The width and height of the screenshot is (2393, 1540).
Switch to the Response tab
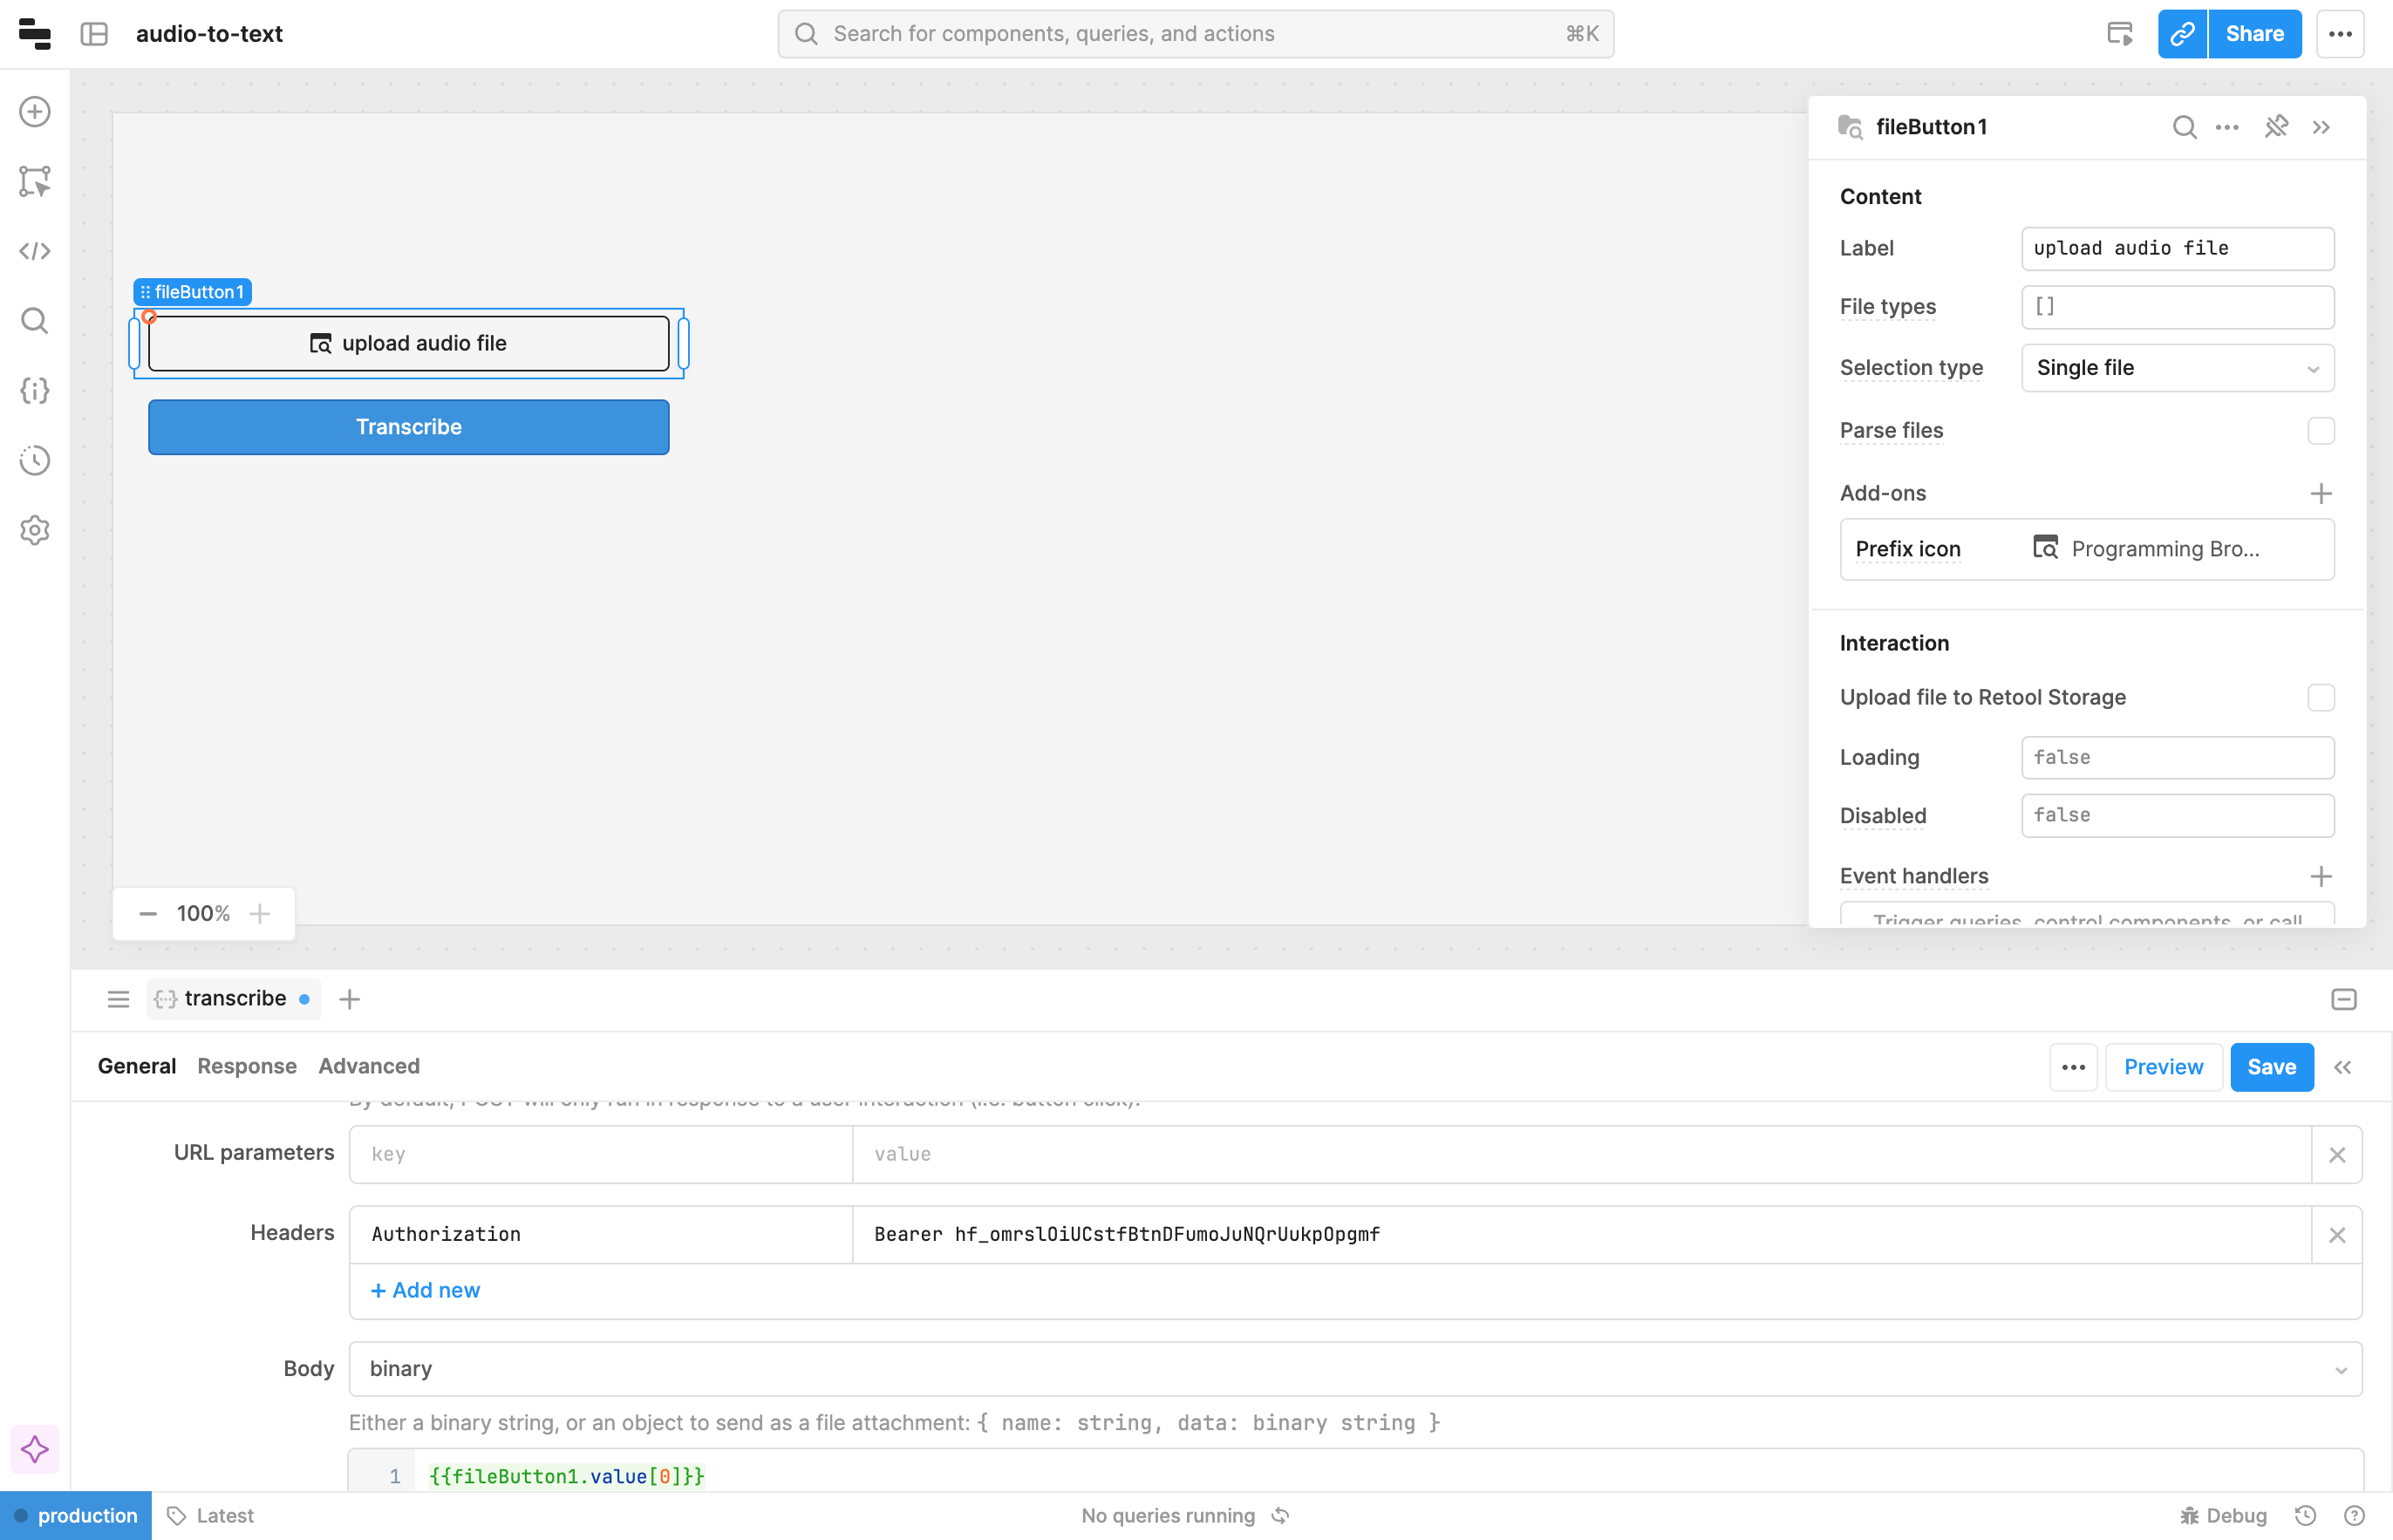coord(247,1066)
